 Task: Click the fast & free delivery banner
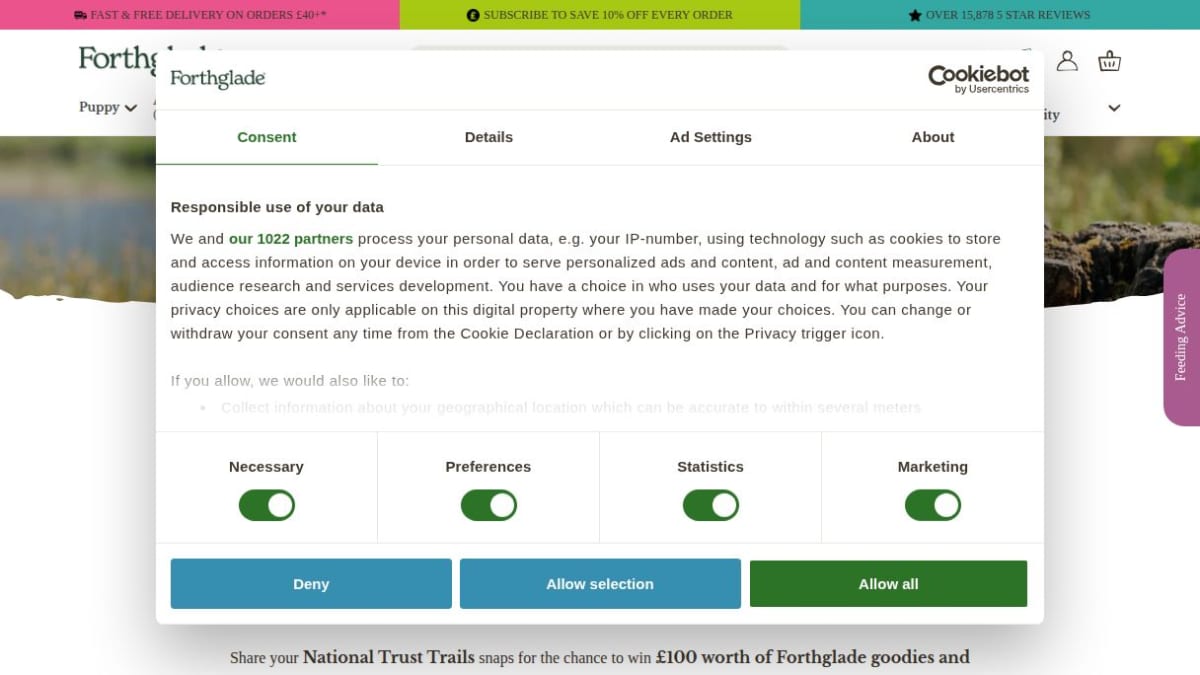[200, 15]
